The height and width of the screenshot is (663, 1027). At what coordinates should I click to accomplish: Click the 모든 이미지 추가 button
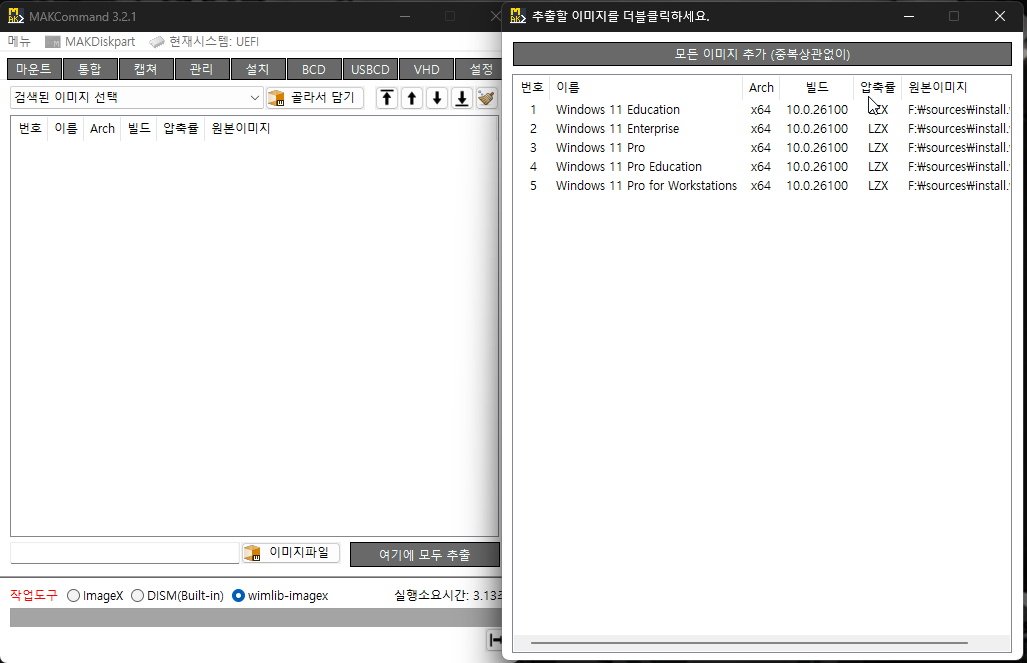click(x=762, y=54)
